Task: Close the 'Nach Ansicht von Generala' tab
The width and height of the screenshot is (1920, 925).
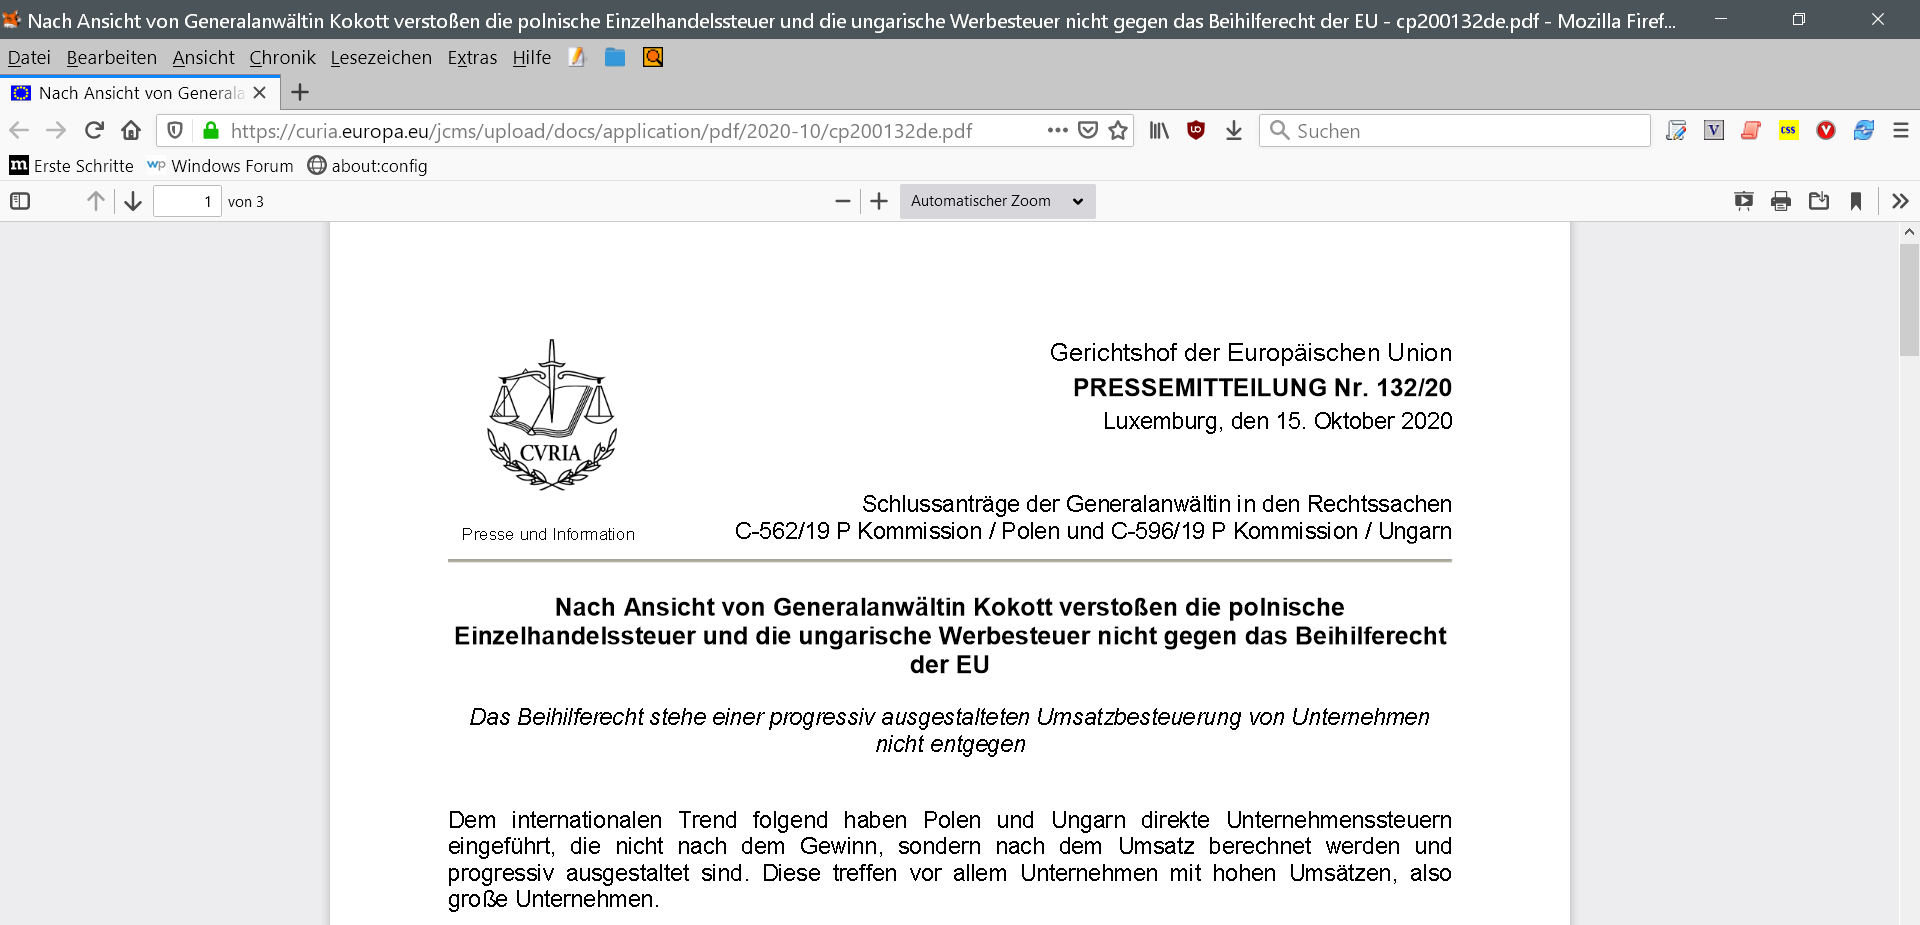Action: [x=260, y=93]
